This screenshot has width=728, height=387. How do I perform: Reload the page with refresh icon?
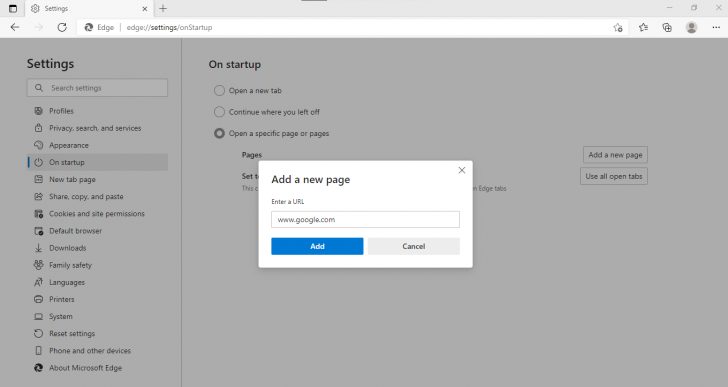(62, 27)
